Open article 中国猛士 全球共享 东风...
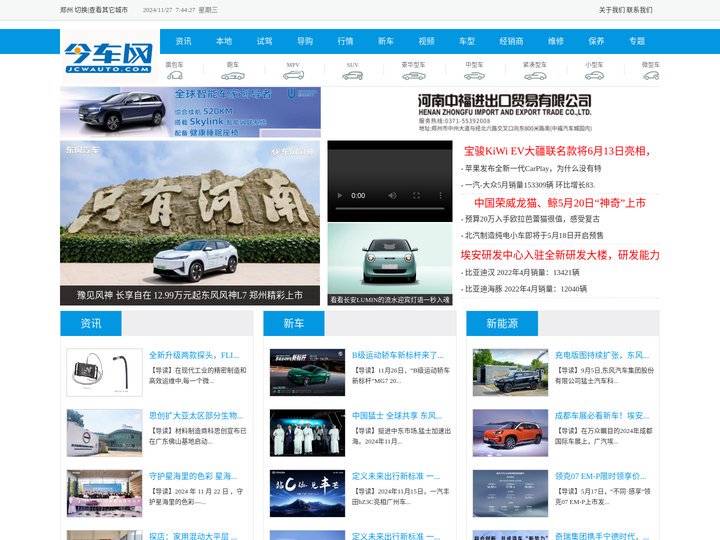 point(397,416)
